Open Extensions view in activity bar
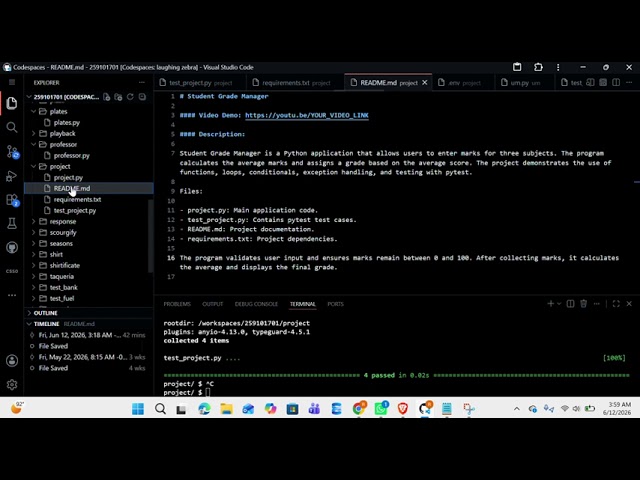Viewport: 640px width, 480px height. tap(12, 200)
